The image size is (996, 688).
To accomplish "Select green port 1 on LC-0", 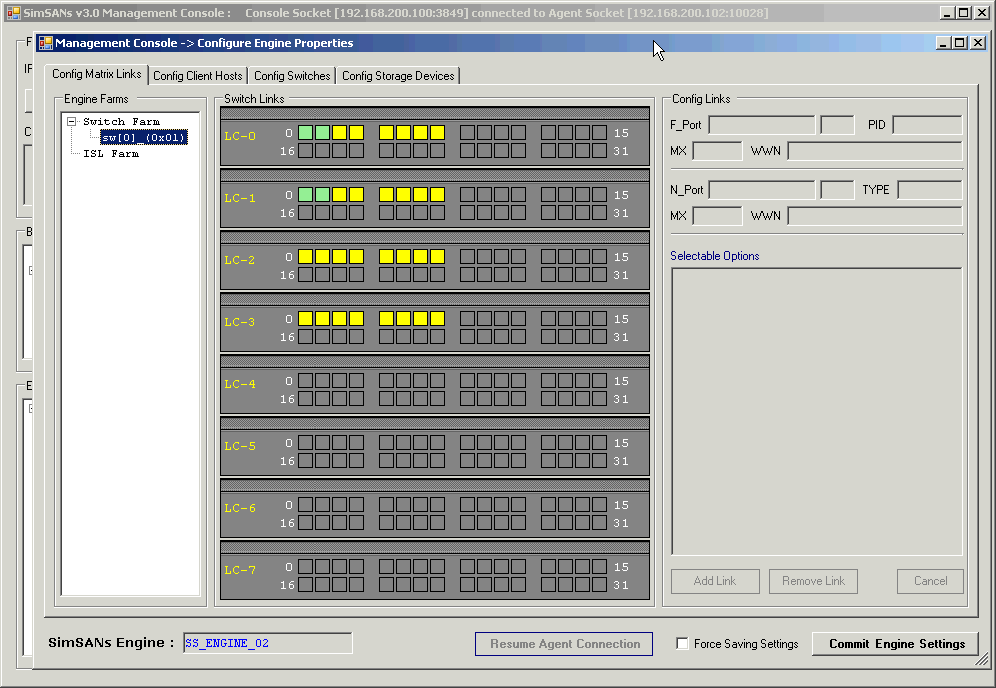I will click(323, 133).
